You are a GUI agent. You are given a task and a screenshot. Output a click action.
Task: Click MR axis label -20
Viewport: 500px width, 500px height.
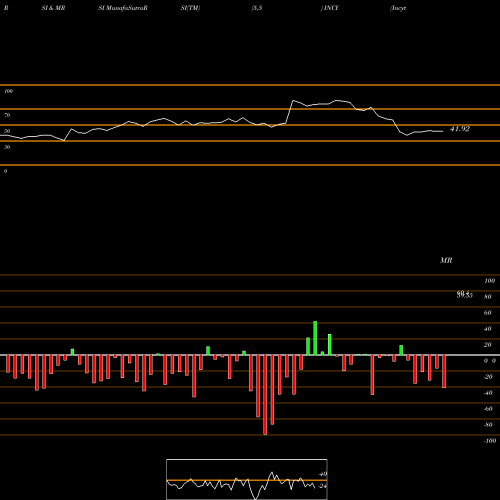pyautogui.click(x=488, y=377)
